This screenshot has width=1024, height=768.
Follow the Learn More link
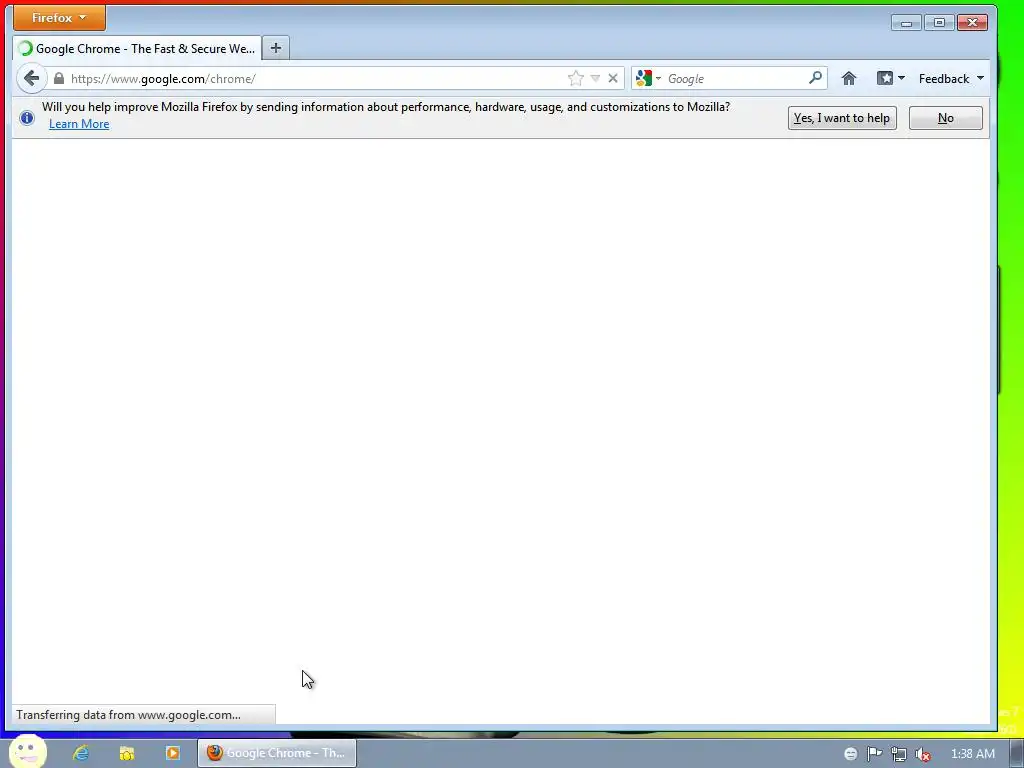(x=79, y=124)
